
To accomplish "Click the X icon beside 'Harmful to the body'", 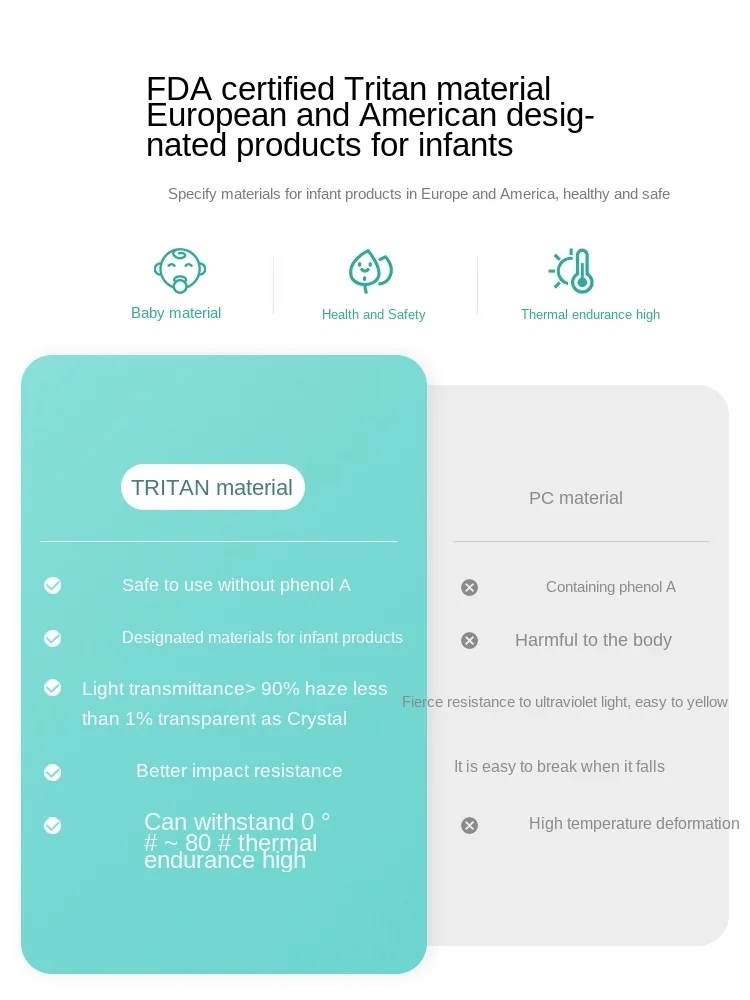I will coord(469,640).
